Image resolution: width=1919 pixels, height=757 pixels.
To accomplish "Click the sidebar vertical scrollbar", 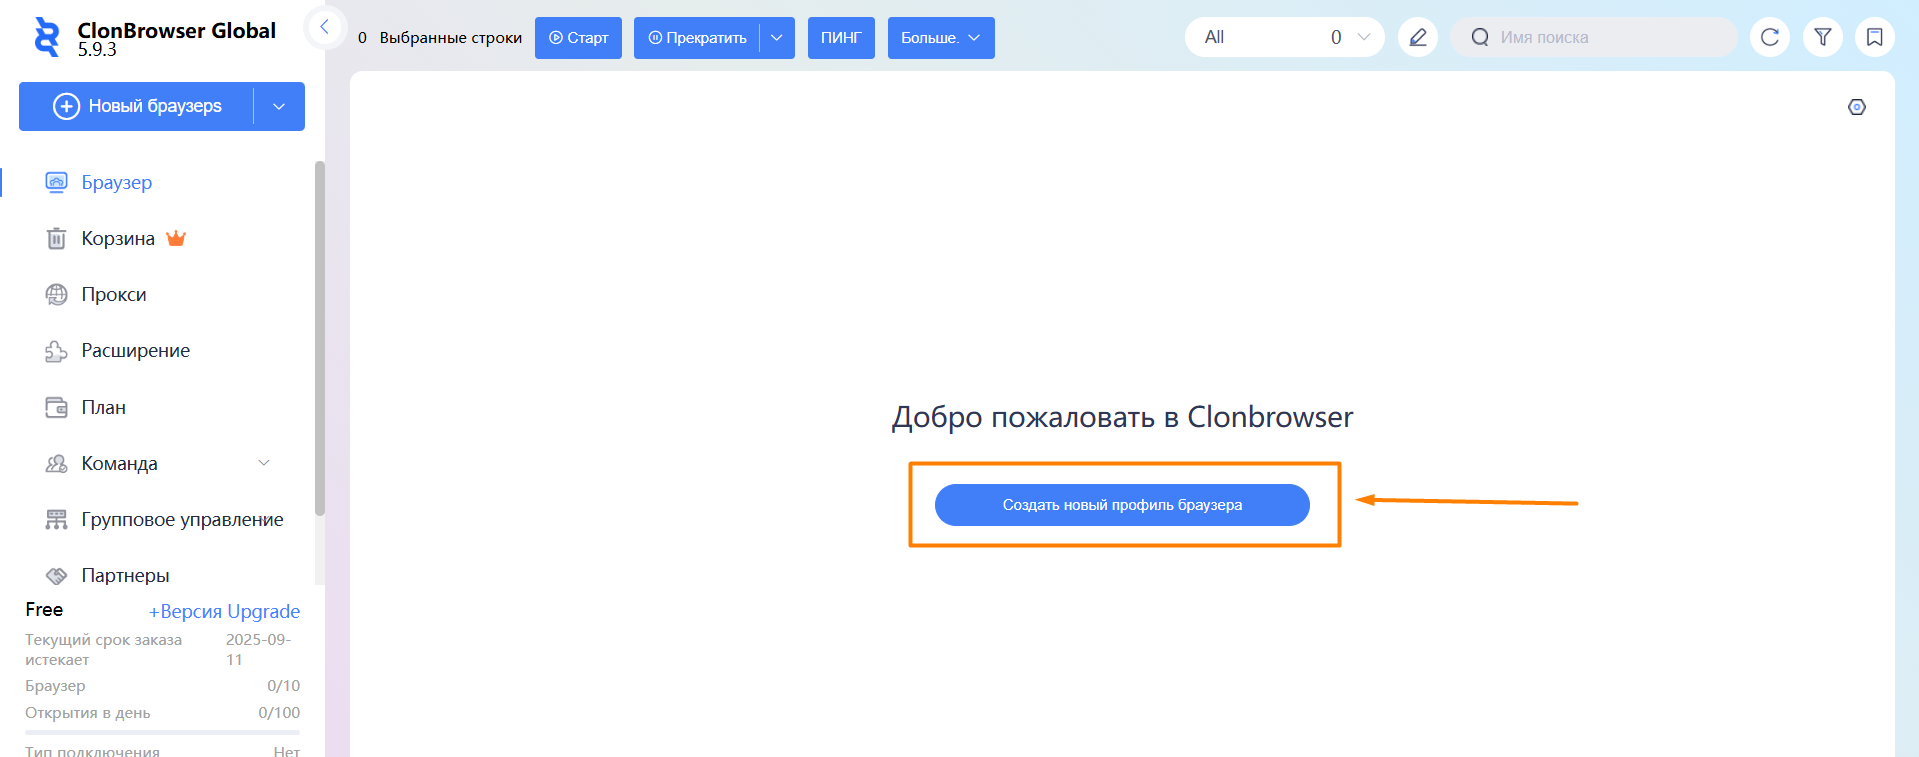I will click(x=320, y=338).
